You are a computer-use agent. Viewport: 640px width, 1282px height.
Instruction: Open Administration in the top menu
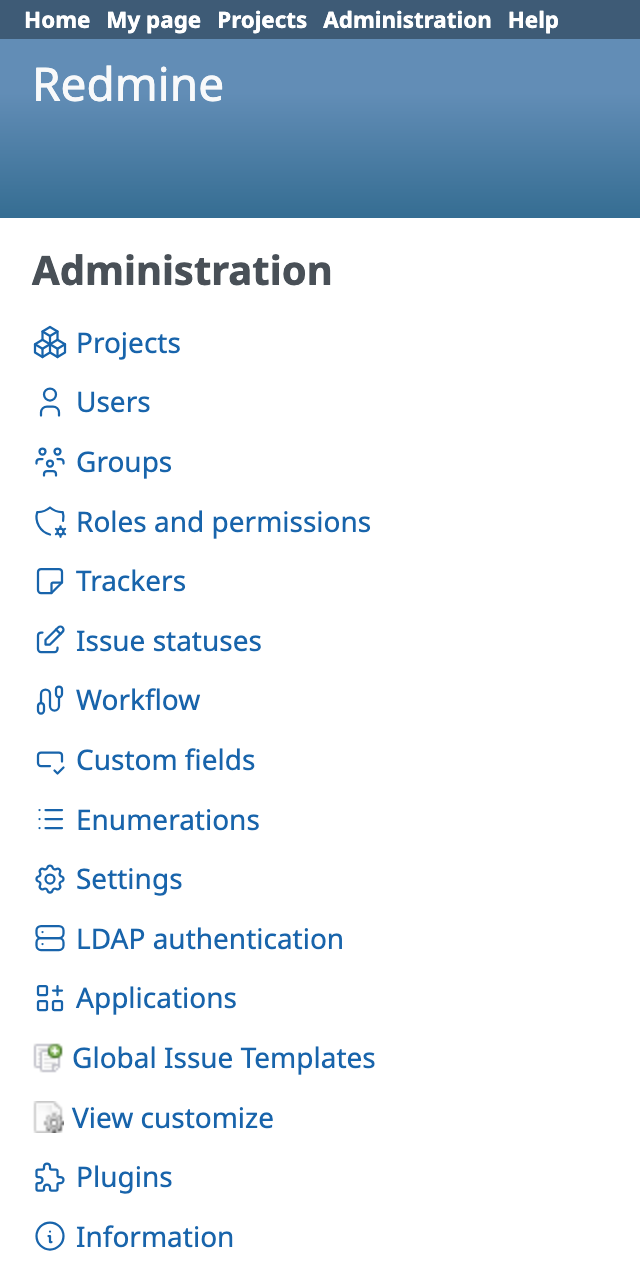tap(407, 20)
